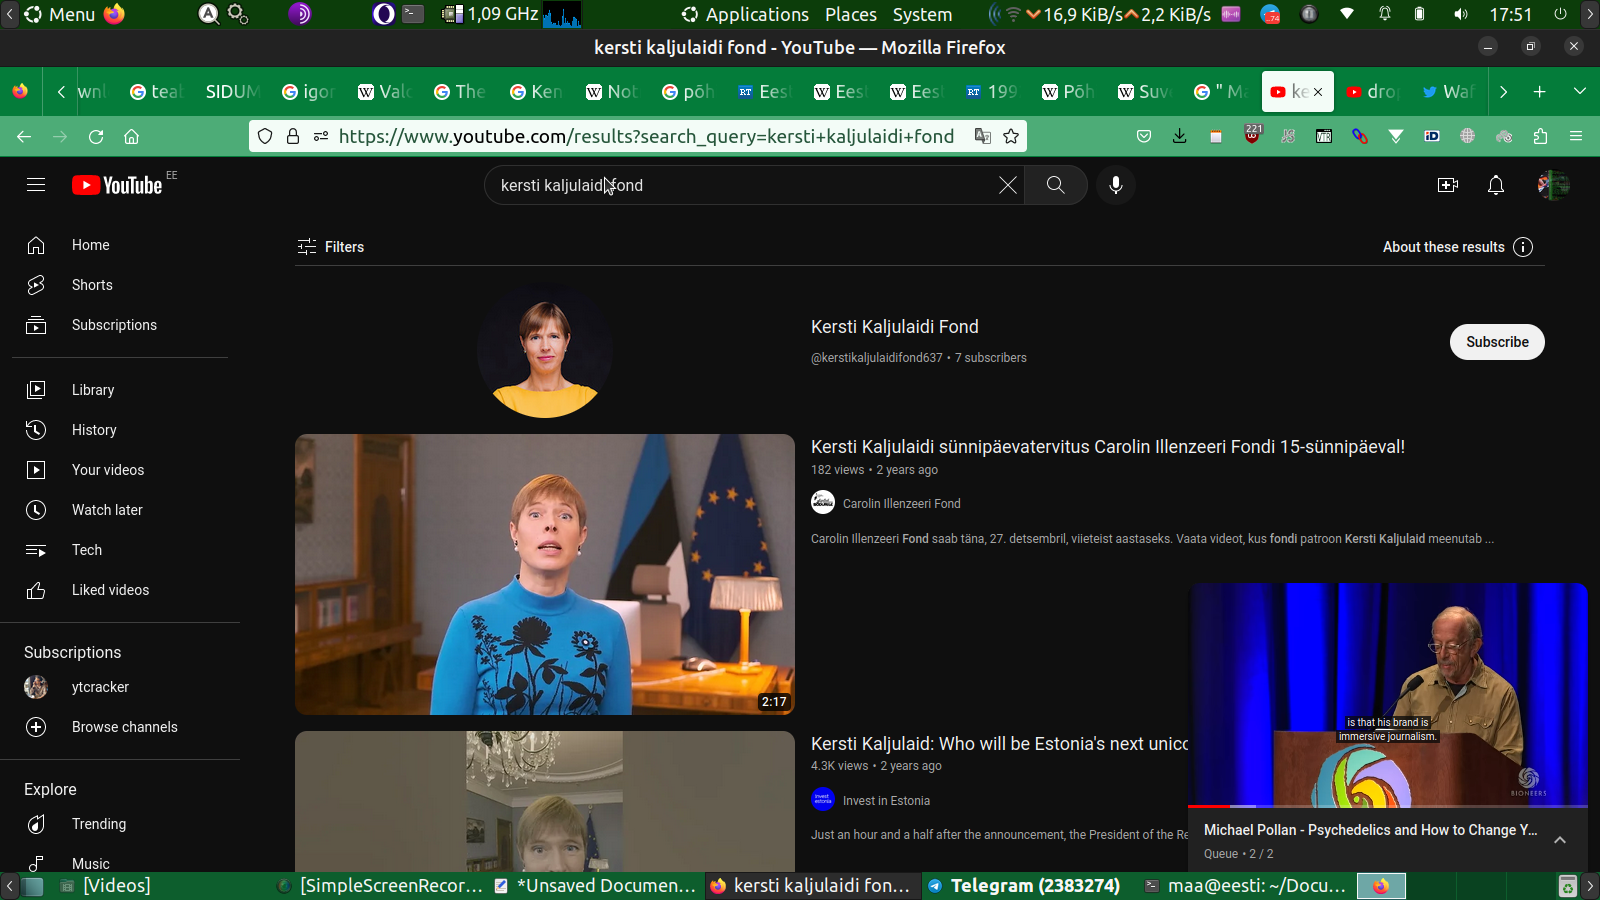Open the notifications bell
The image size is (1600, 900).
tap(1496, 185)
